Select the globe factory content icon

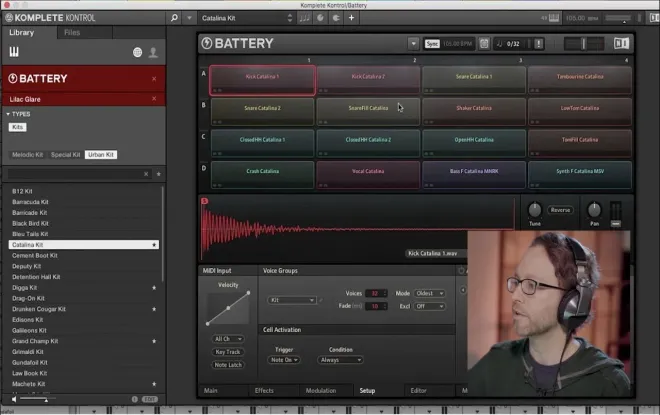tap(137, 52)
